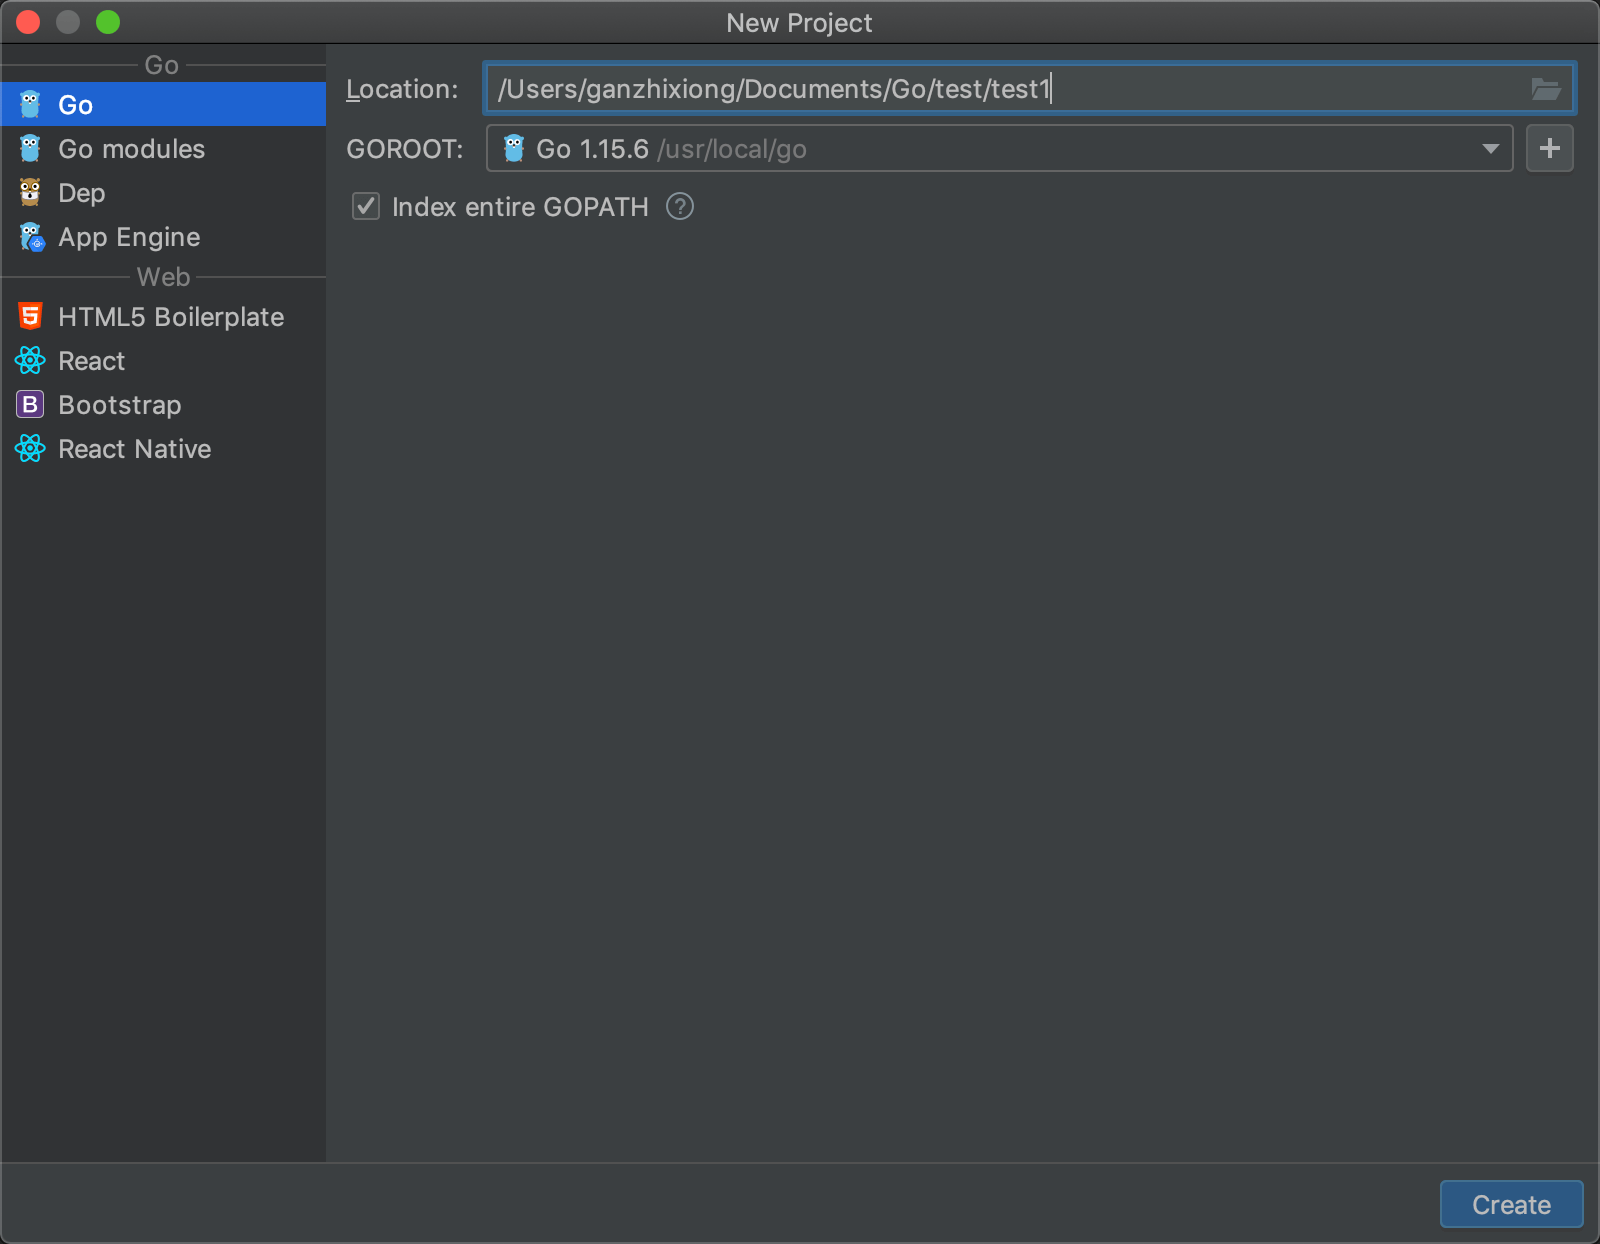Click the App Engine icon
This screenshot has height=1244, width=1600.
31,237
